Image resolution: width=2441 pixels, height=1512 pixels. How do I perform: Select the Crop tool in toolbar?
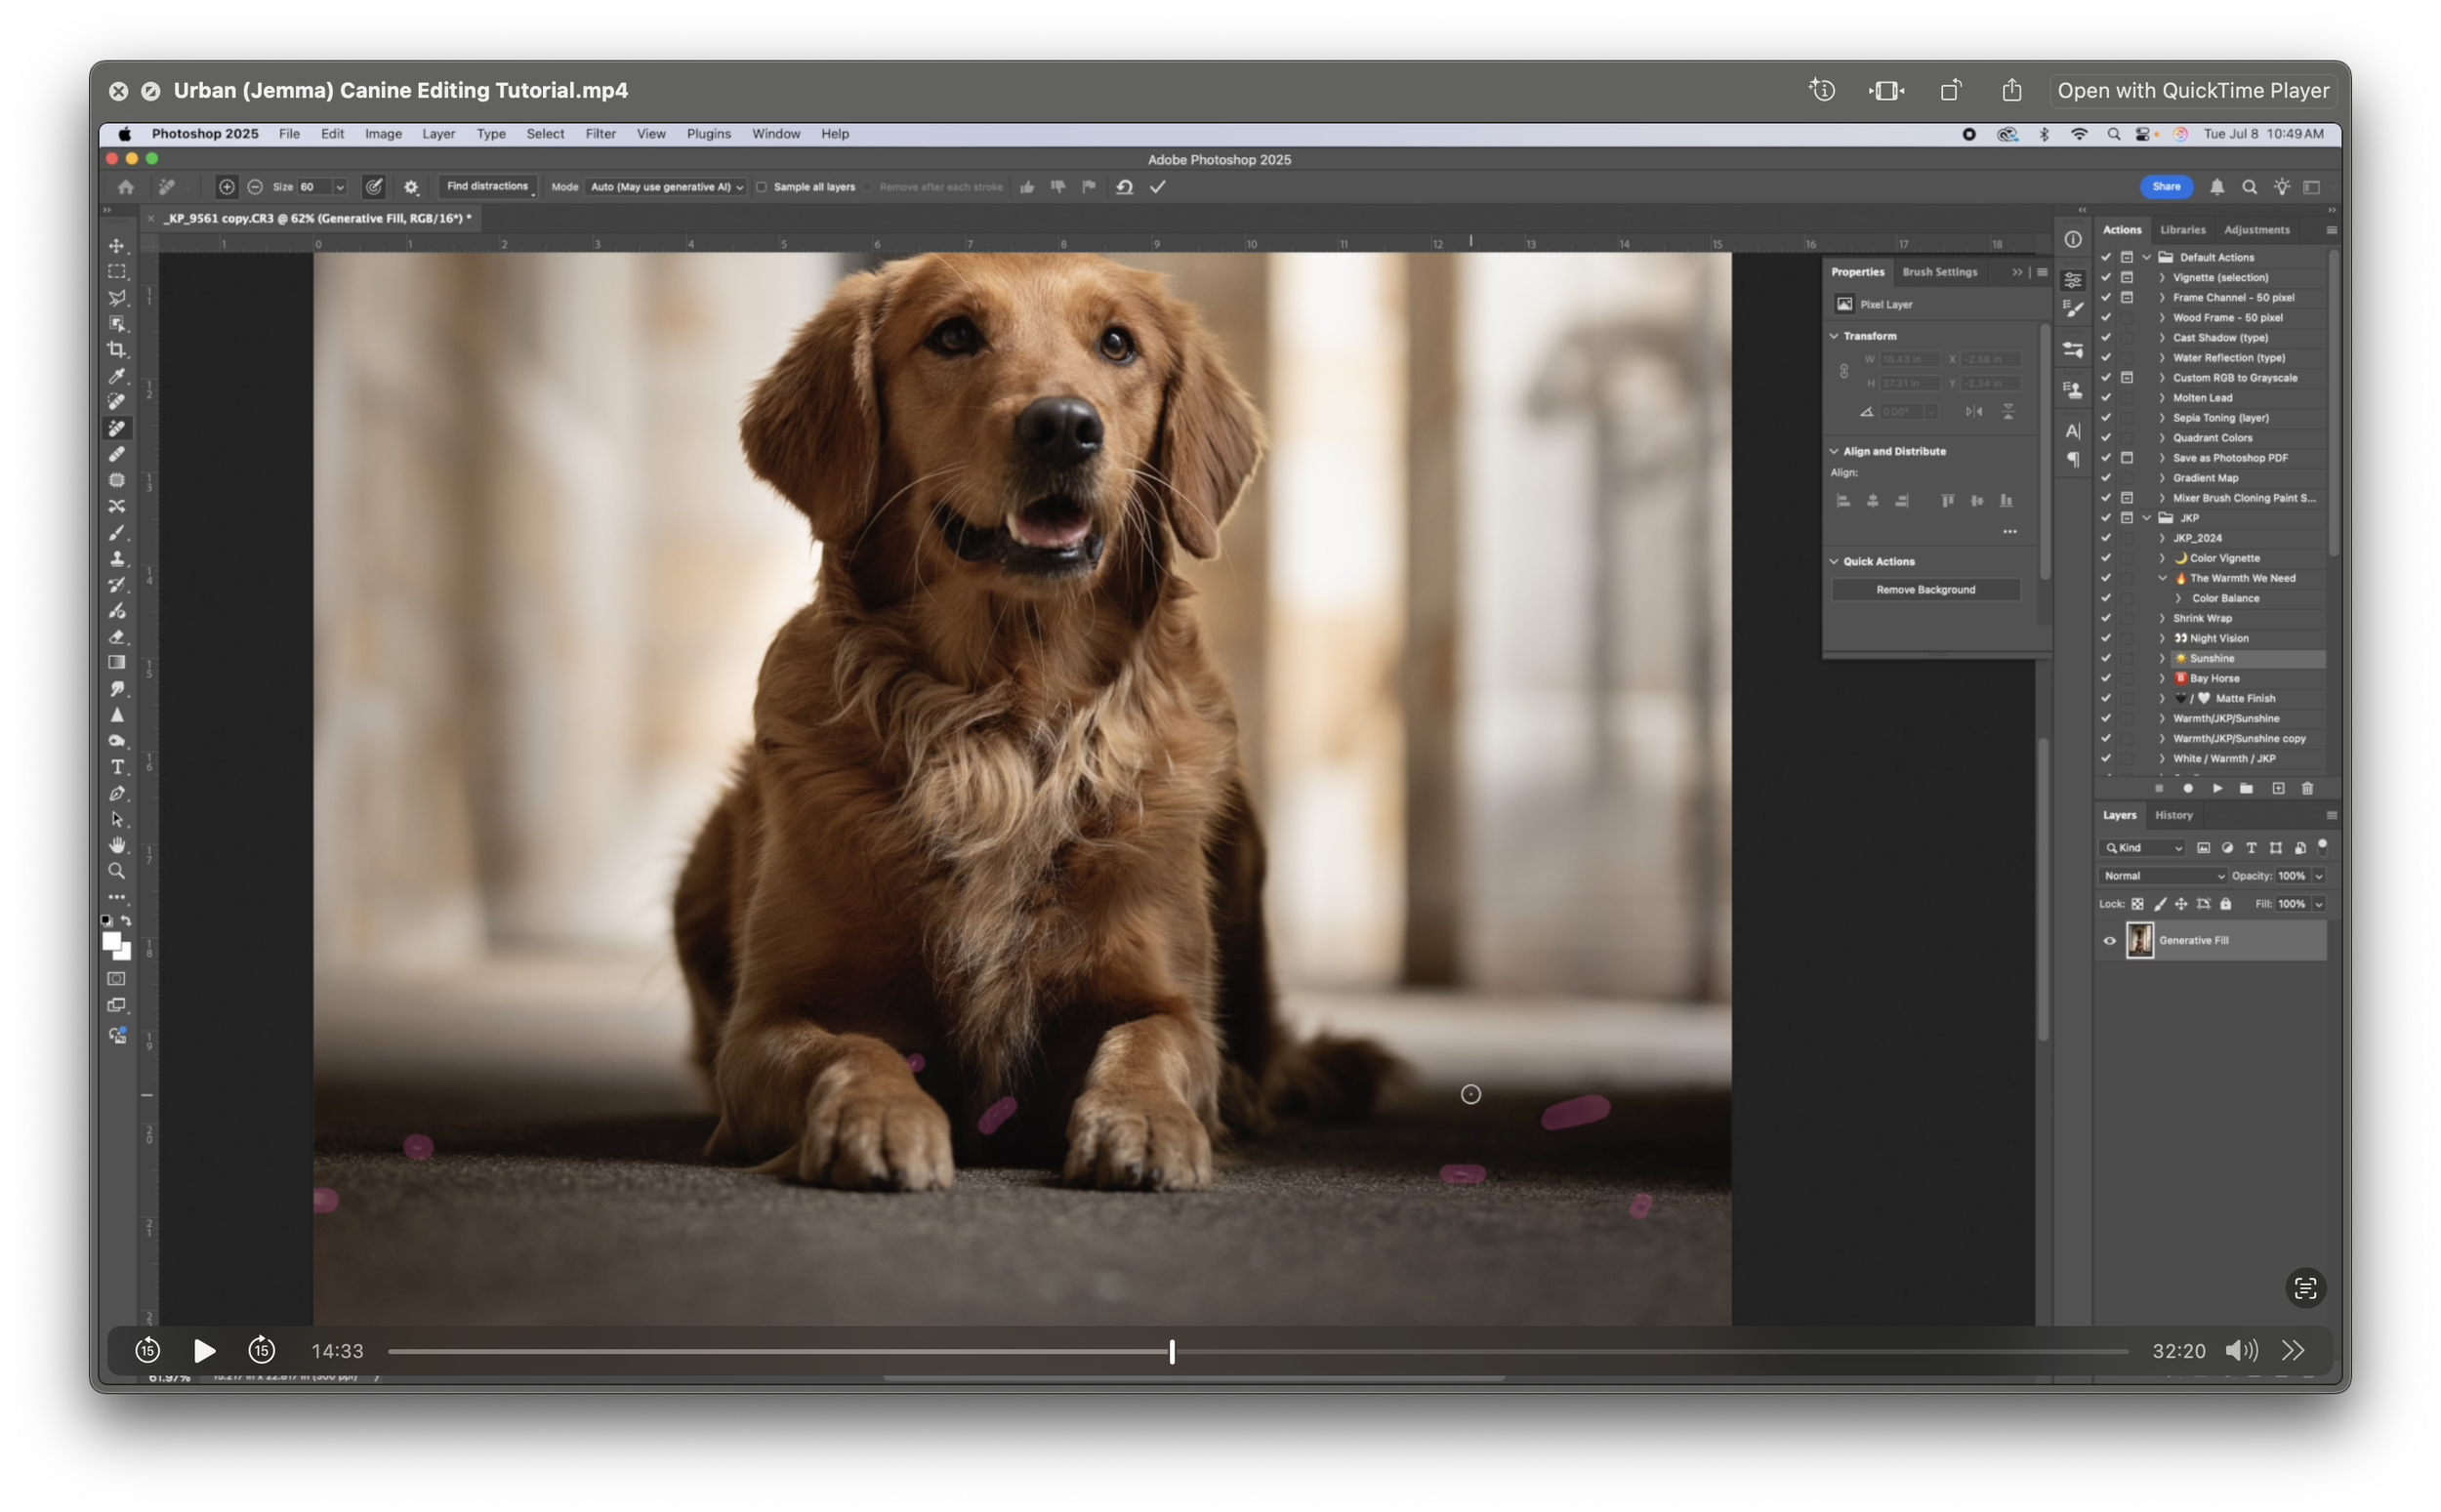pyautogui.click(x=117, y=350)
